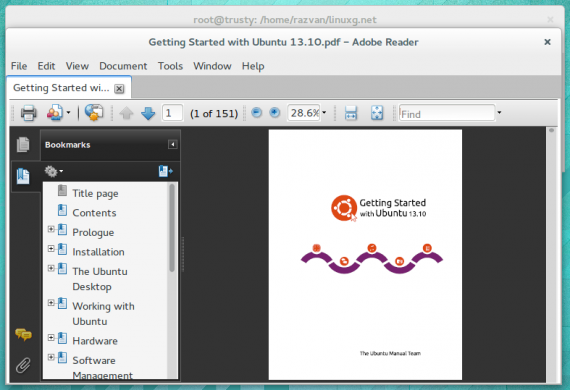Open the Comments panel icon
Screen dimensions: 570x390
click(24, 334)
